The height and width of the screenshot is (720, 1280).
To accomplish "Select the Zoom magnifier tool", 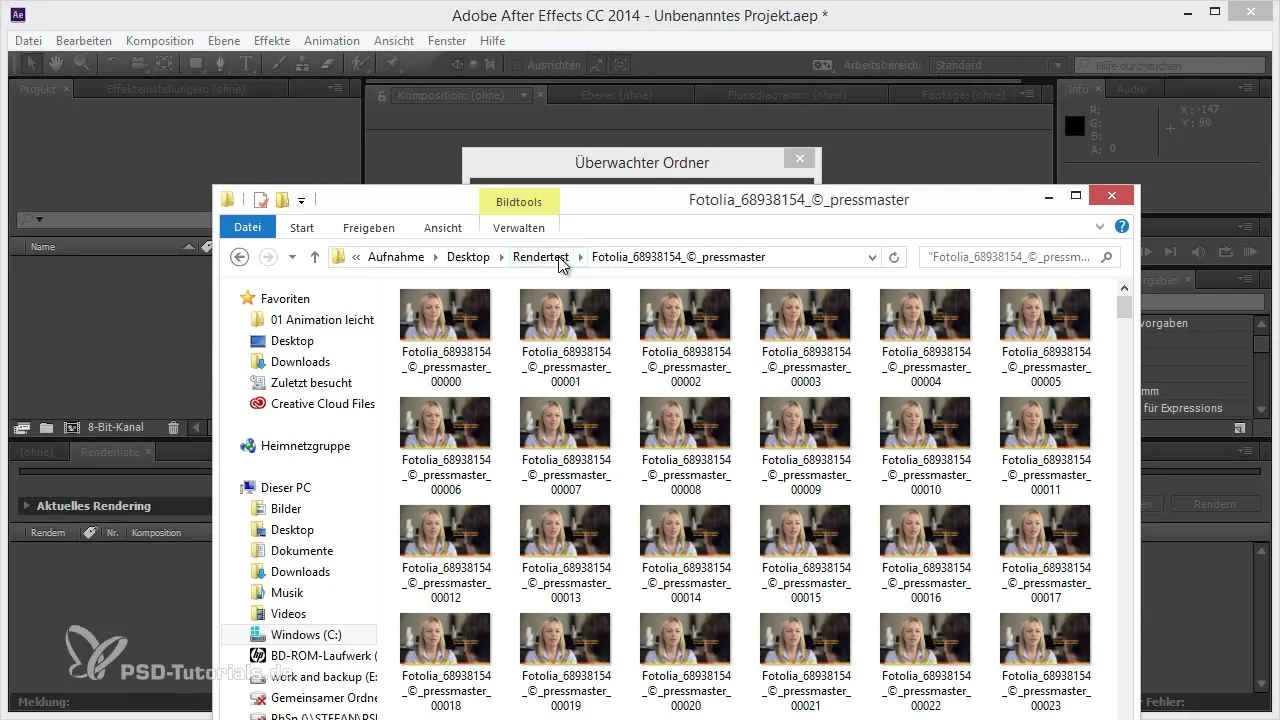I will pyautogui.click(x=80, y=64).
